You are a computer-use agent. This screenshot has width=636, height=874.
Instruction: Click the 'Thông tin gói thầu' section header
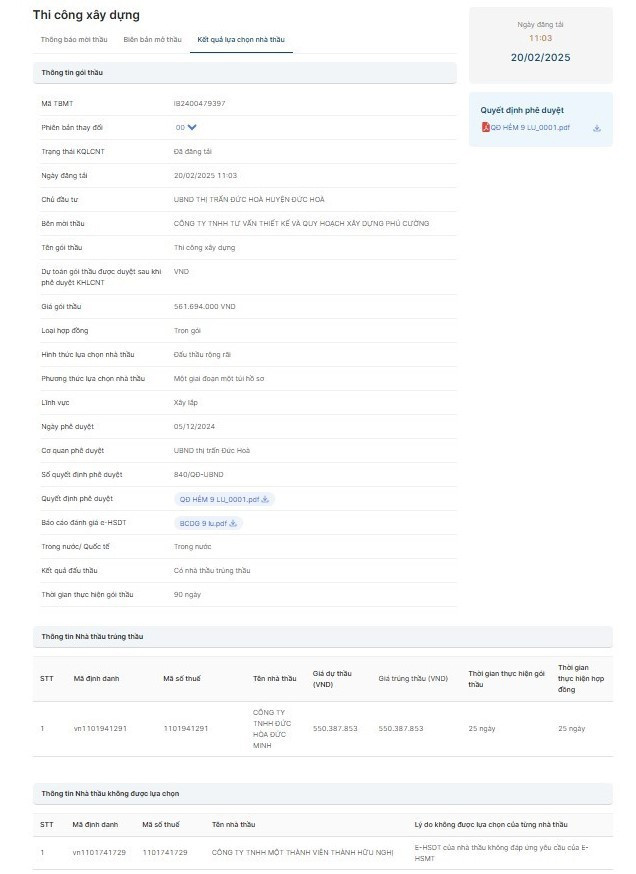click(72, 73)
